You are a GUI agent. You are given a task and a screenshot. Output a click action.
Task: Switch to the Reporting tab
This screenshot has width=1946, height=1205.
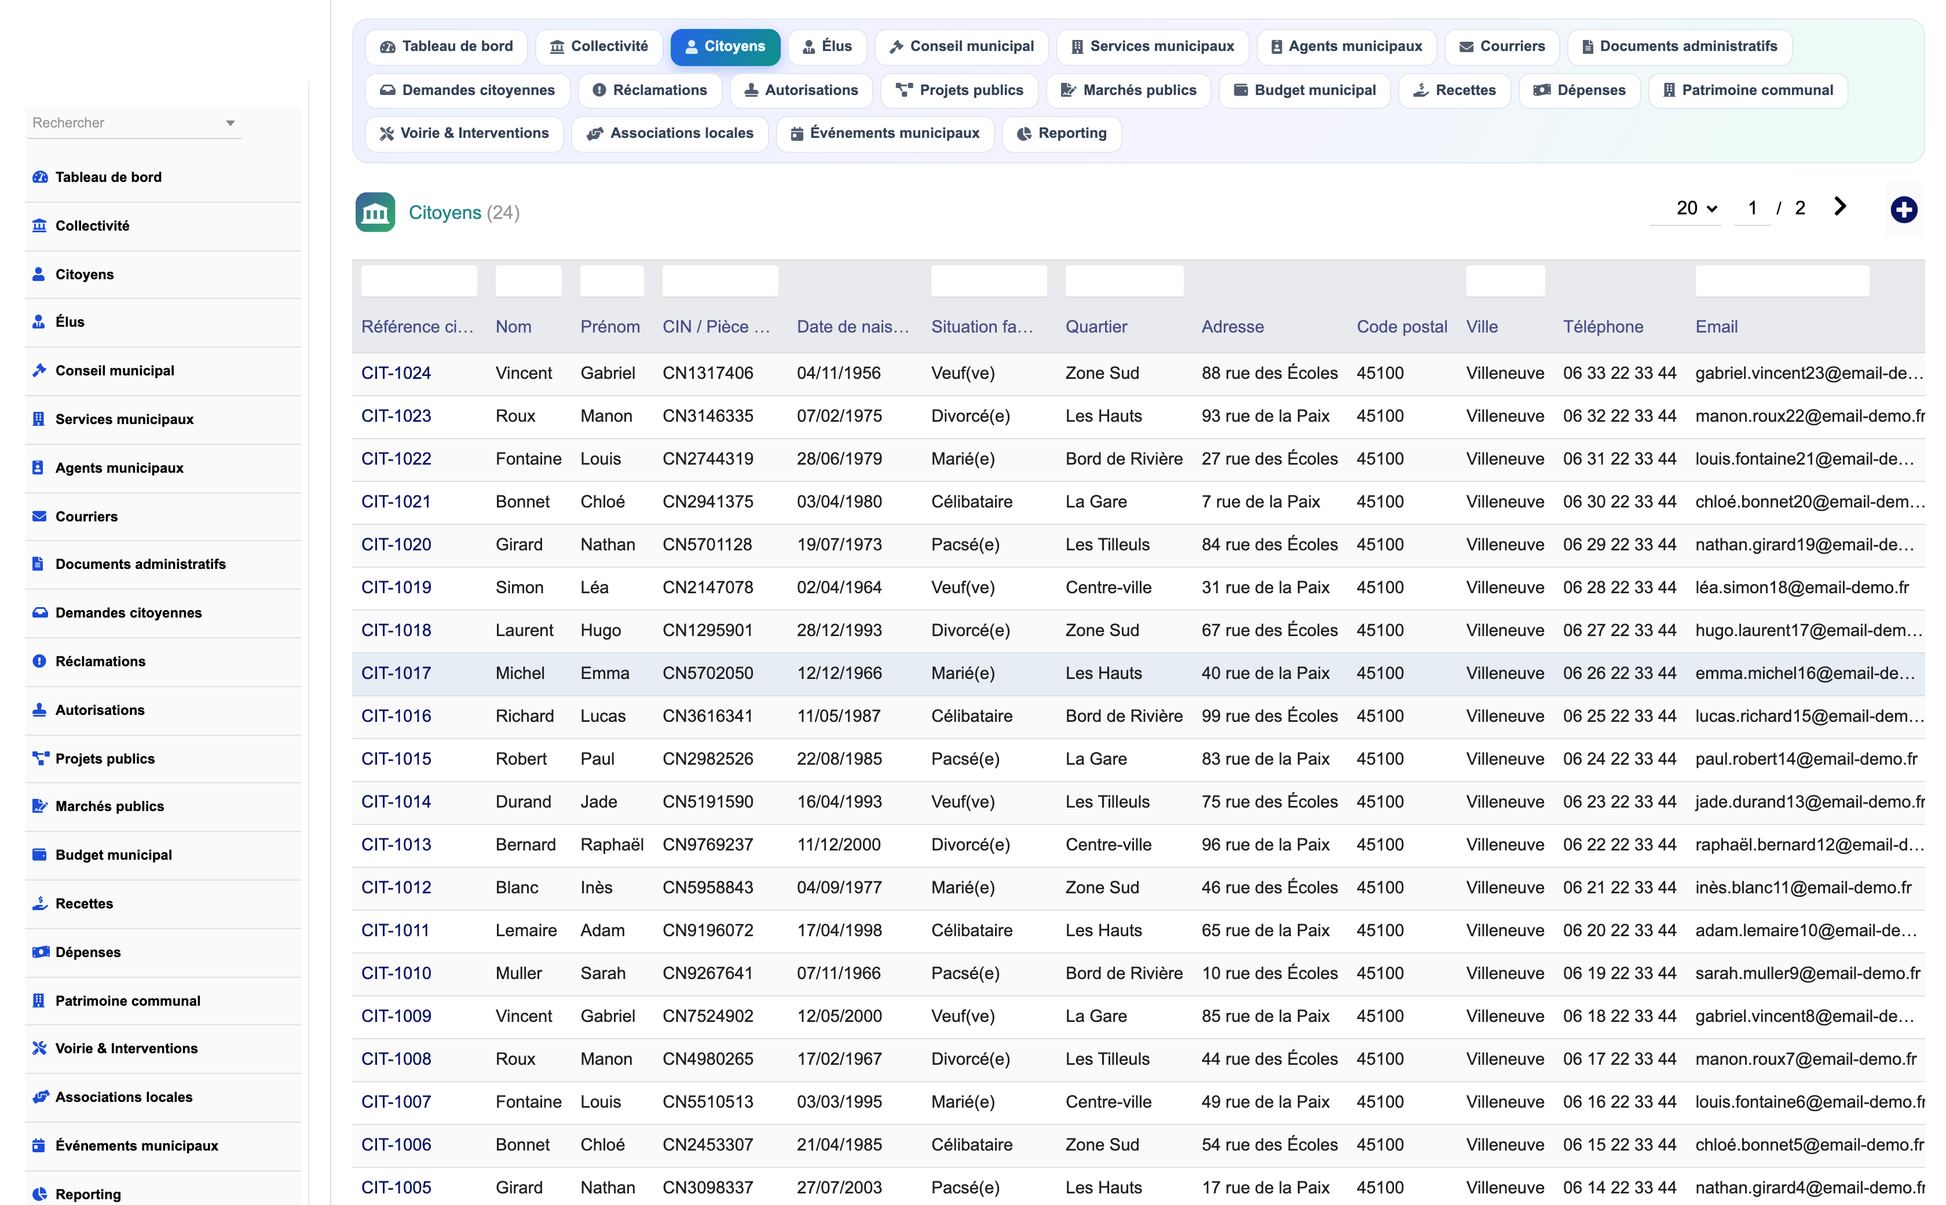(x=1061, y=133)
